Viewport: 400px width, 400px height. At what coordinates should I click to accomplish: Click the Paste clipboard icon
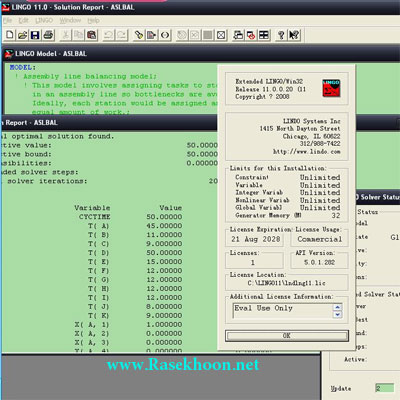(92, 35)
